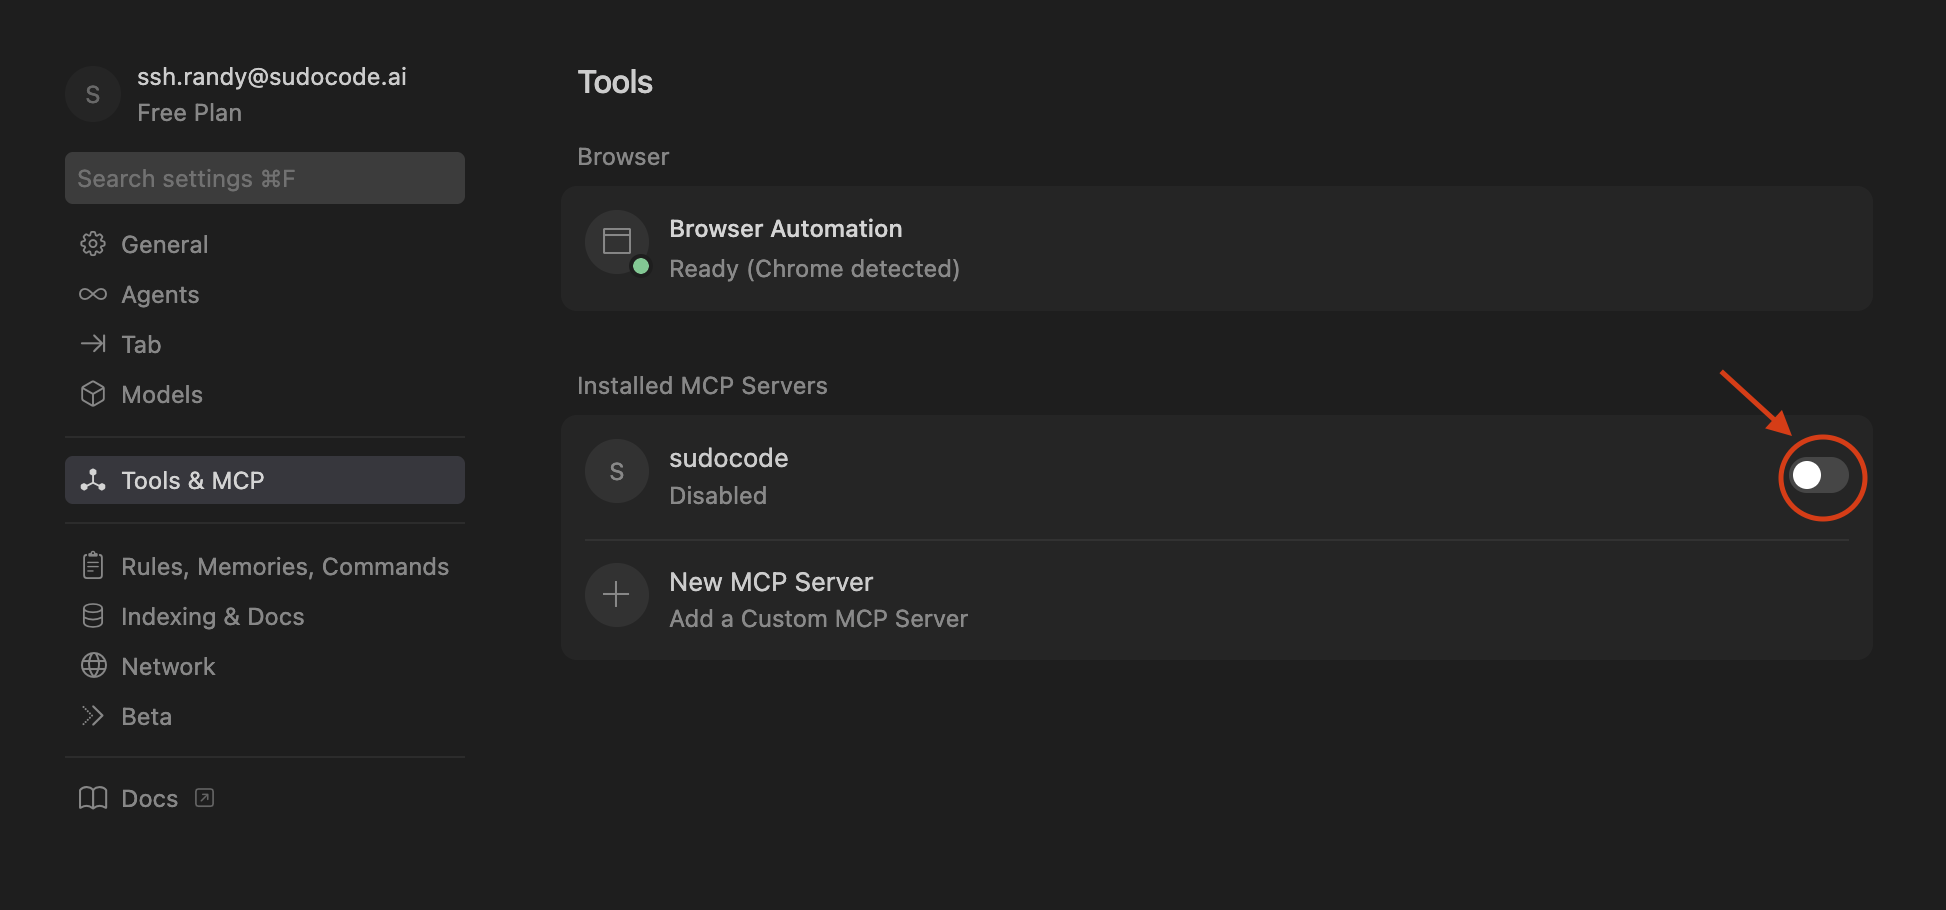Switch to the Beta settings section
The width and height of the screenshot is (1946, 910).
point(146,716)
